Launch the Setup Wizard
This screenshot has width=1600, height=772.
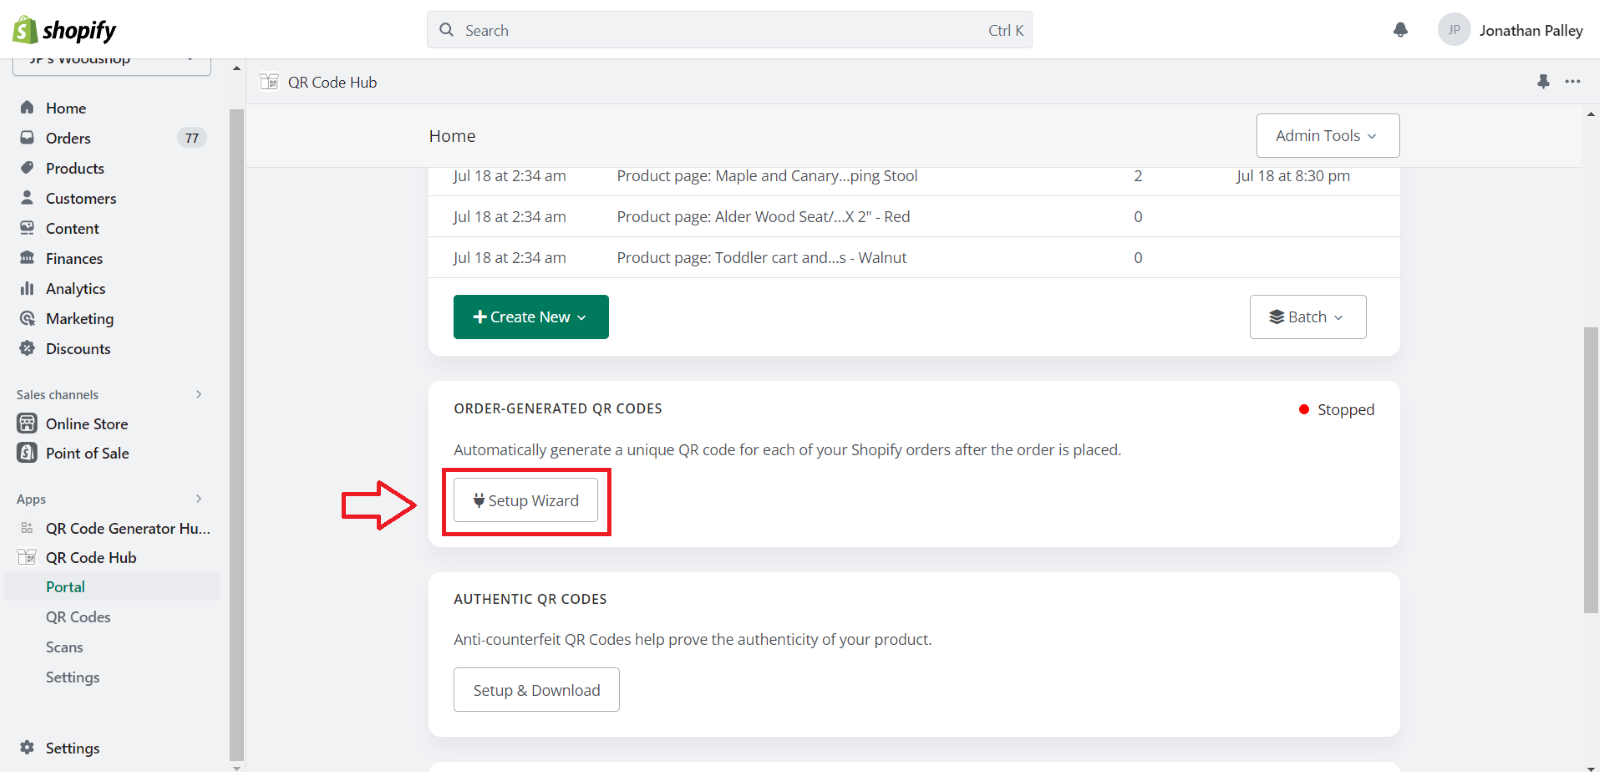click(x=526, y=500)
